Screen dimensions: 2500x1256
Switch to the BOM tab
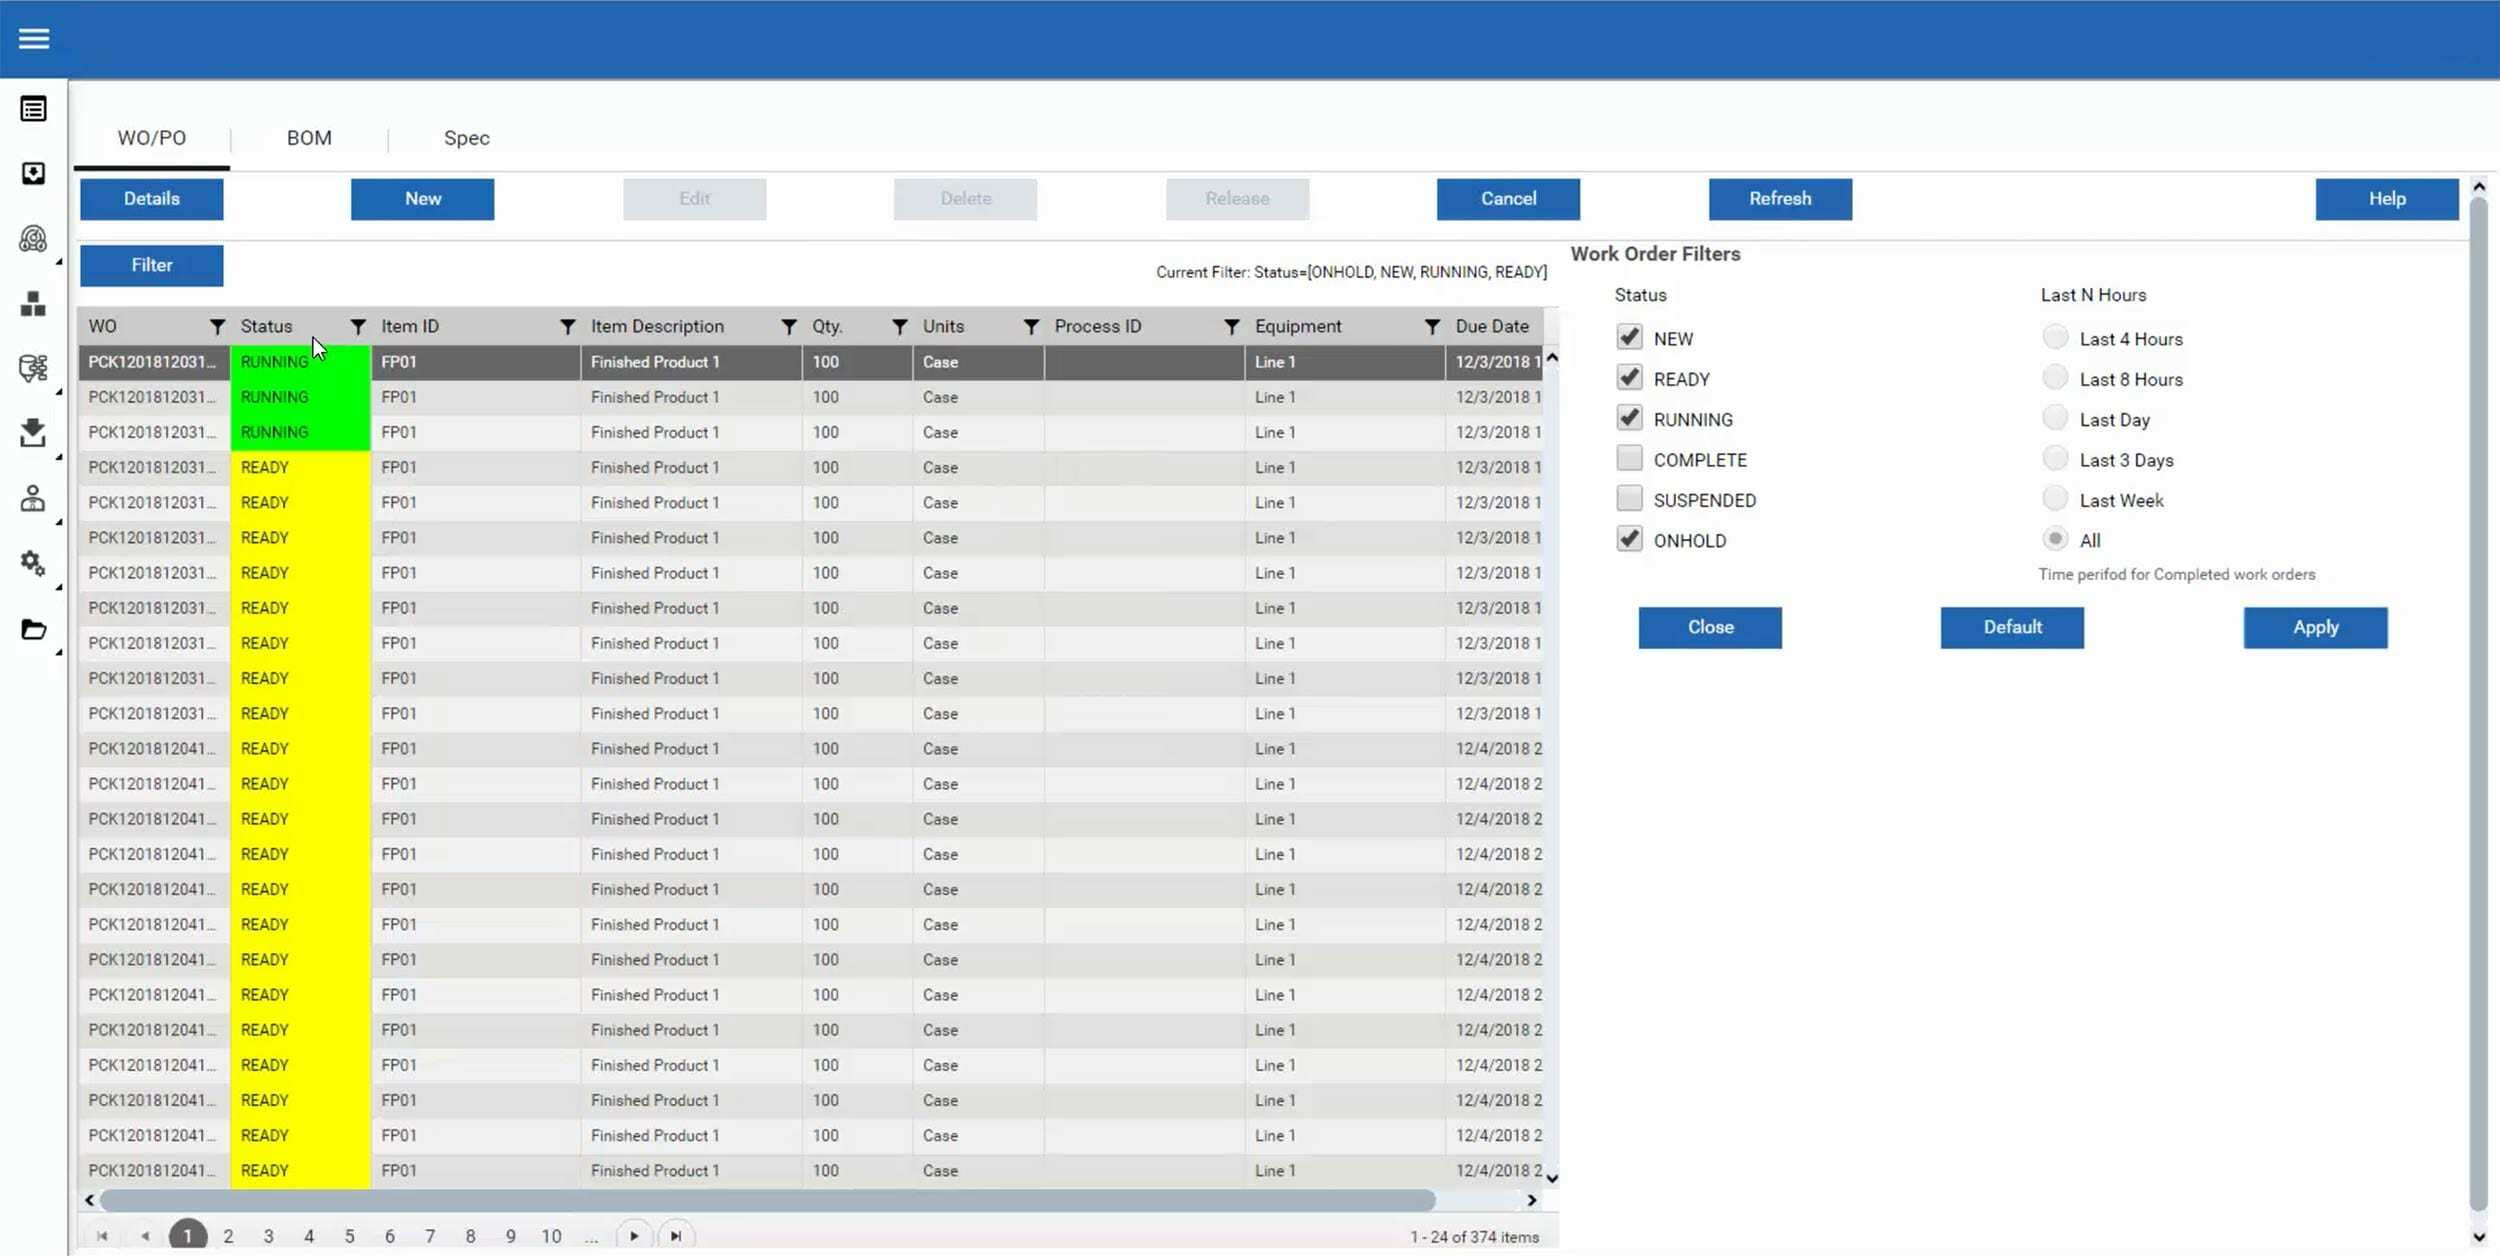click(x=309, y=138)
